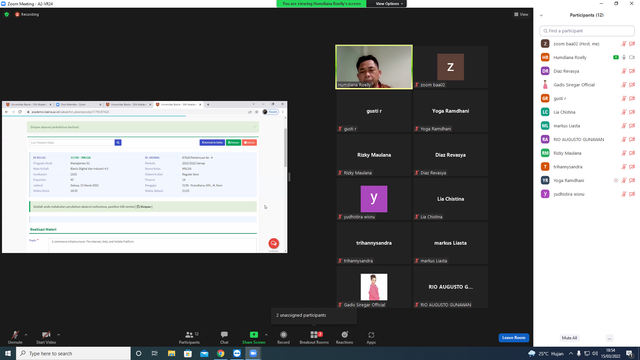This screenshot has height=360, width=640.
Task: Toggle mic of RIO AUGUSTO GUNAWAN in list
Action: tap(624, 140)
